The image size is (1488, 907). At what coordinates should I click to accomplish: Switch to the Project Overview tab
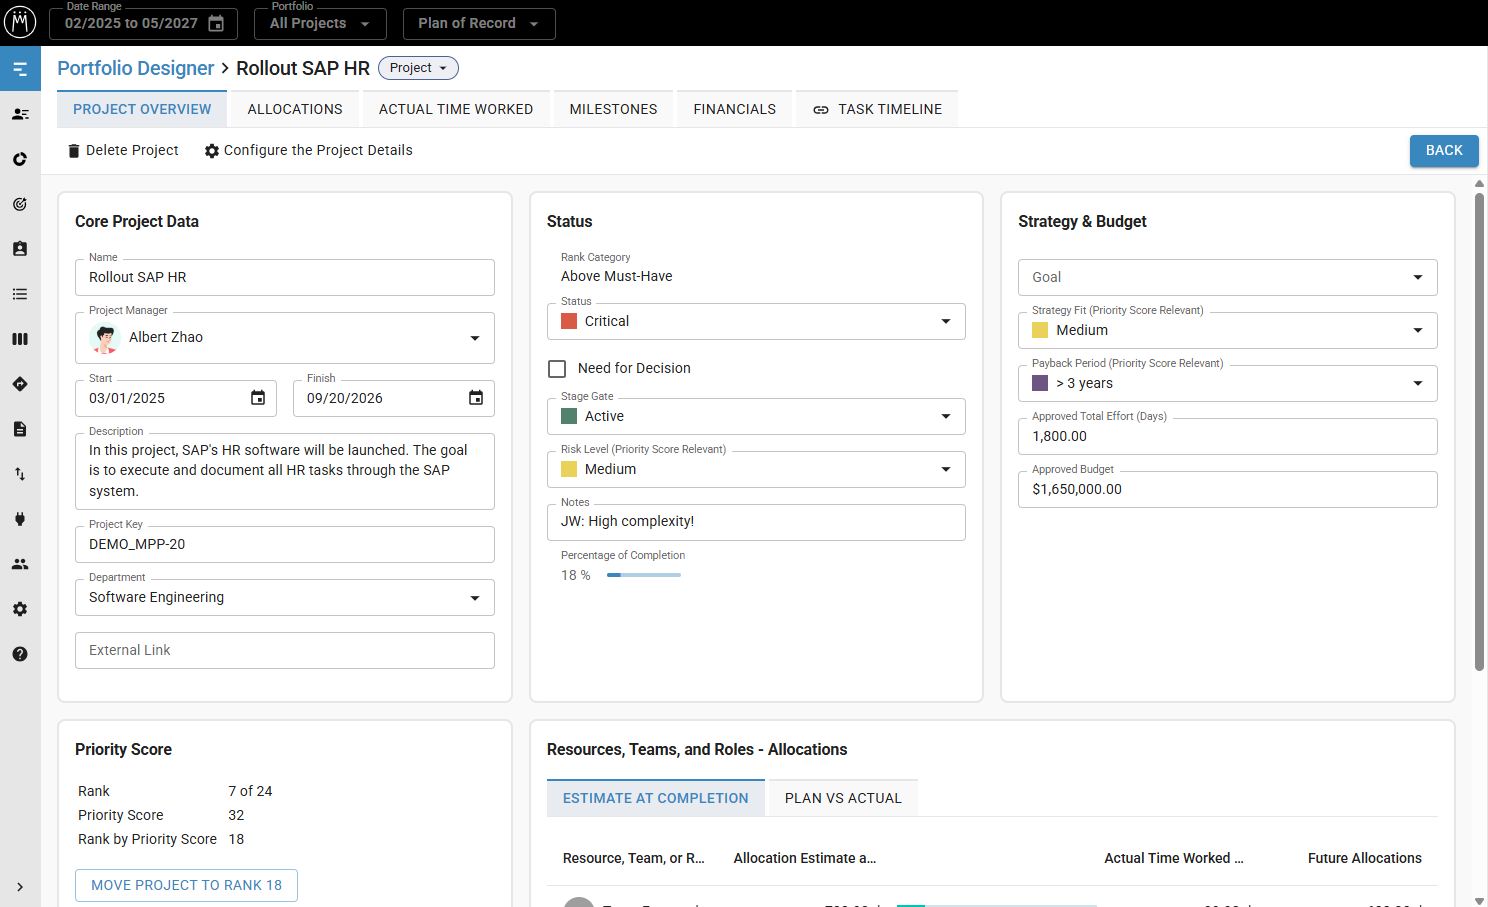[142, 109]
